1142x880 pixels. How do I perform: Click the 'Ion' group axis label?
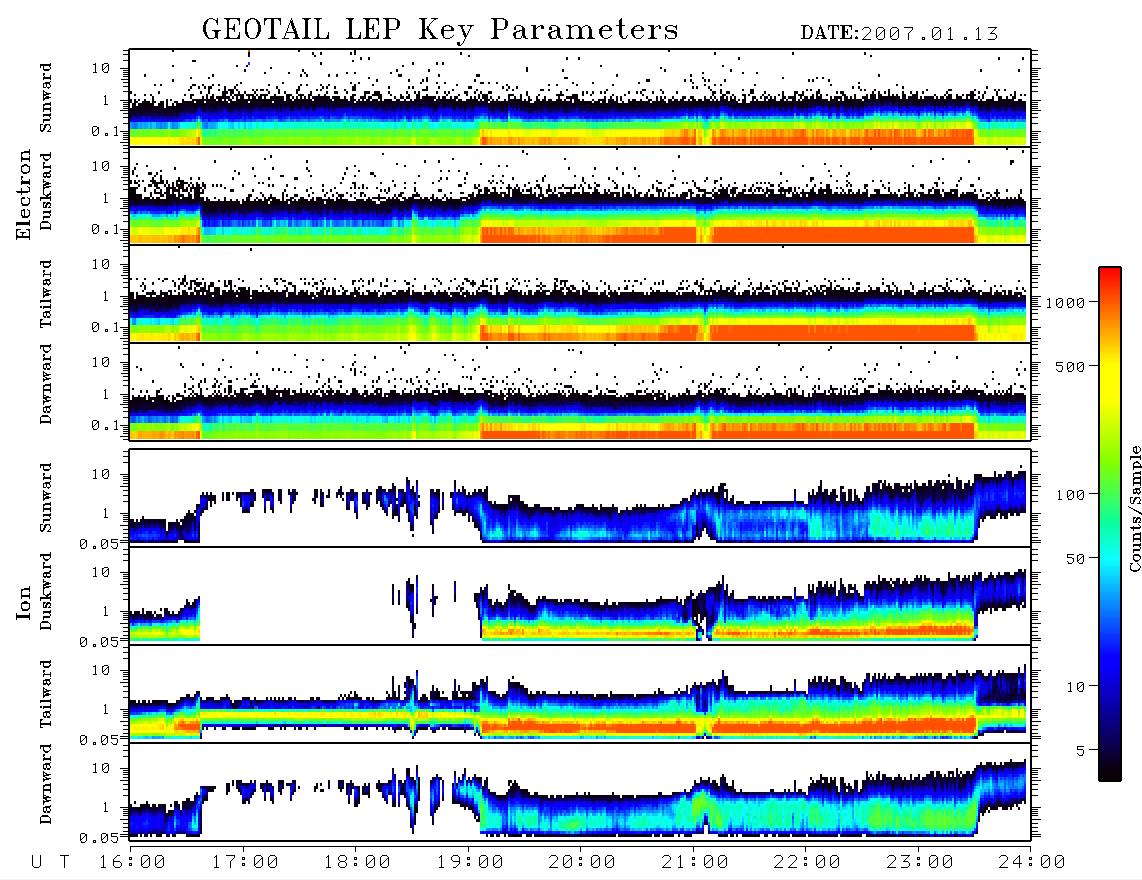[x=24, y=602]
